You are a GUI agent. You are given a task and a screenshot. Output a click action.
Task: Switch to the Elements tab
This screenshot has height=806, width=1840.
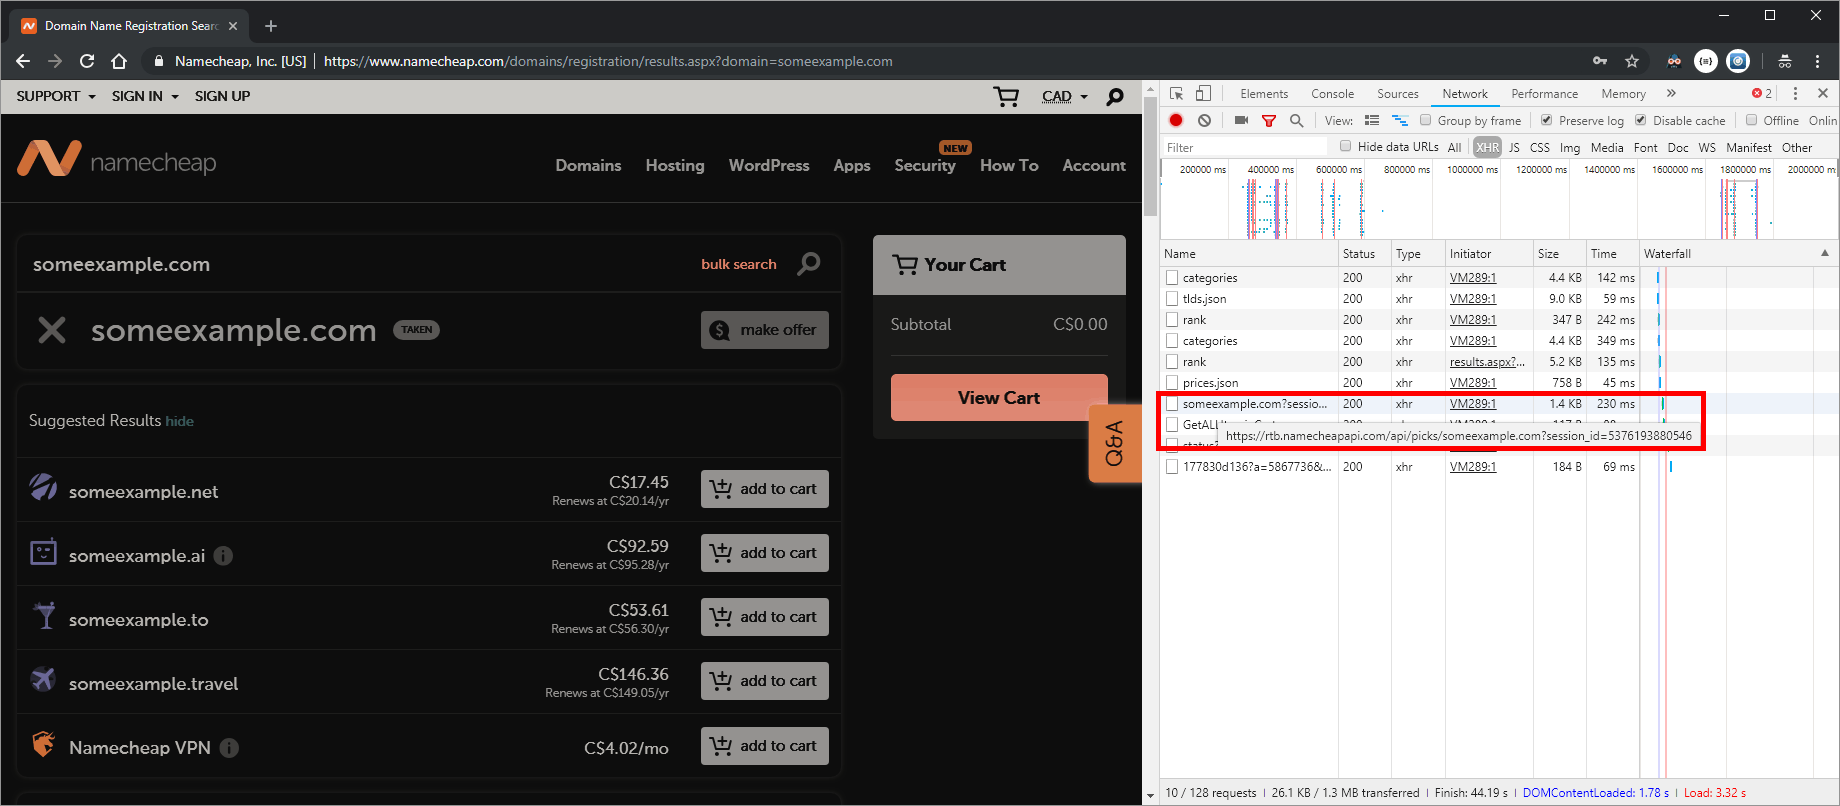click(1264, 93)
